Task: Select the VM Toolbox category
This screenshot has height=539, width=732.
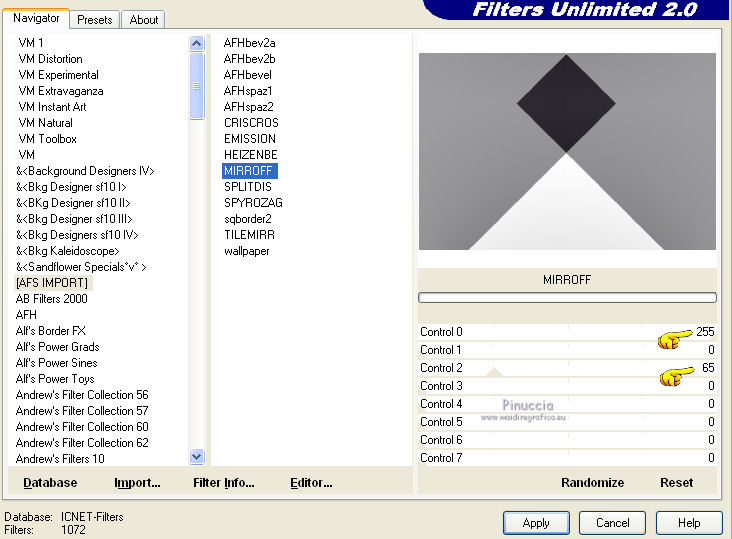Action: click(x=47, y=139)
